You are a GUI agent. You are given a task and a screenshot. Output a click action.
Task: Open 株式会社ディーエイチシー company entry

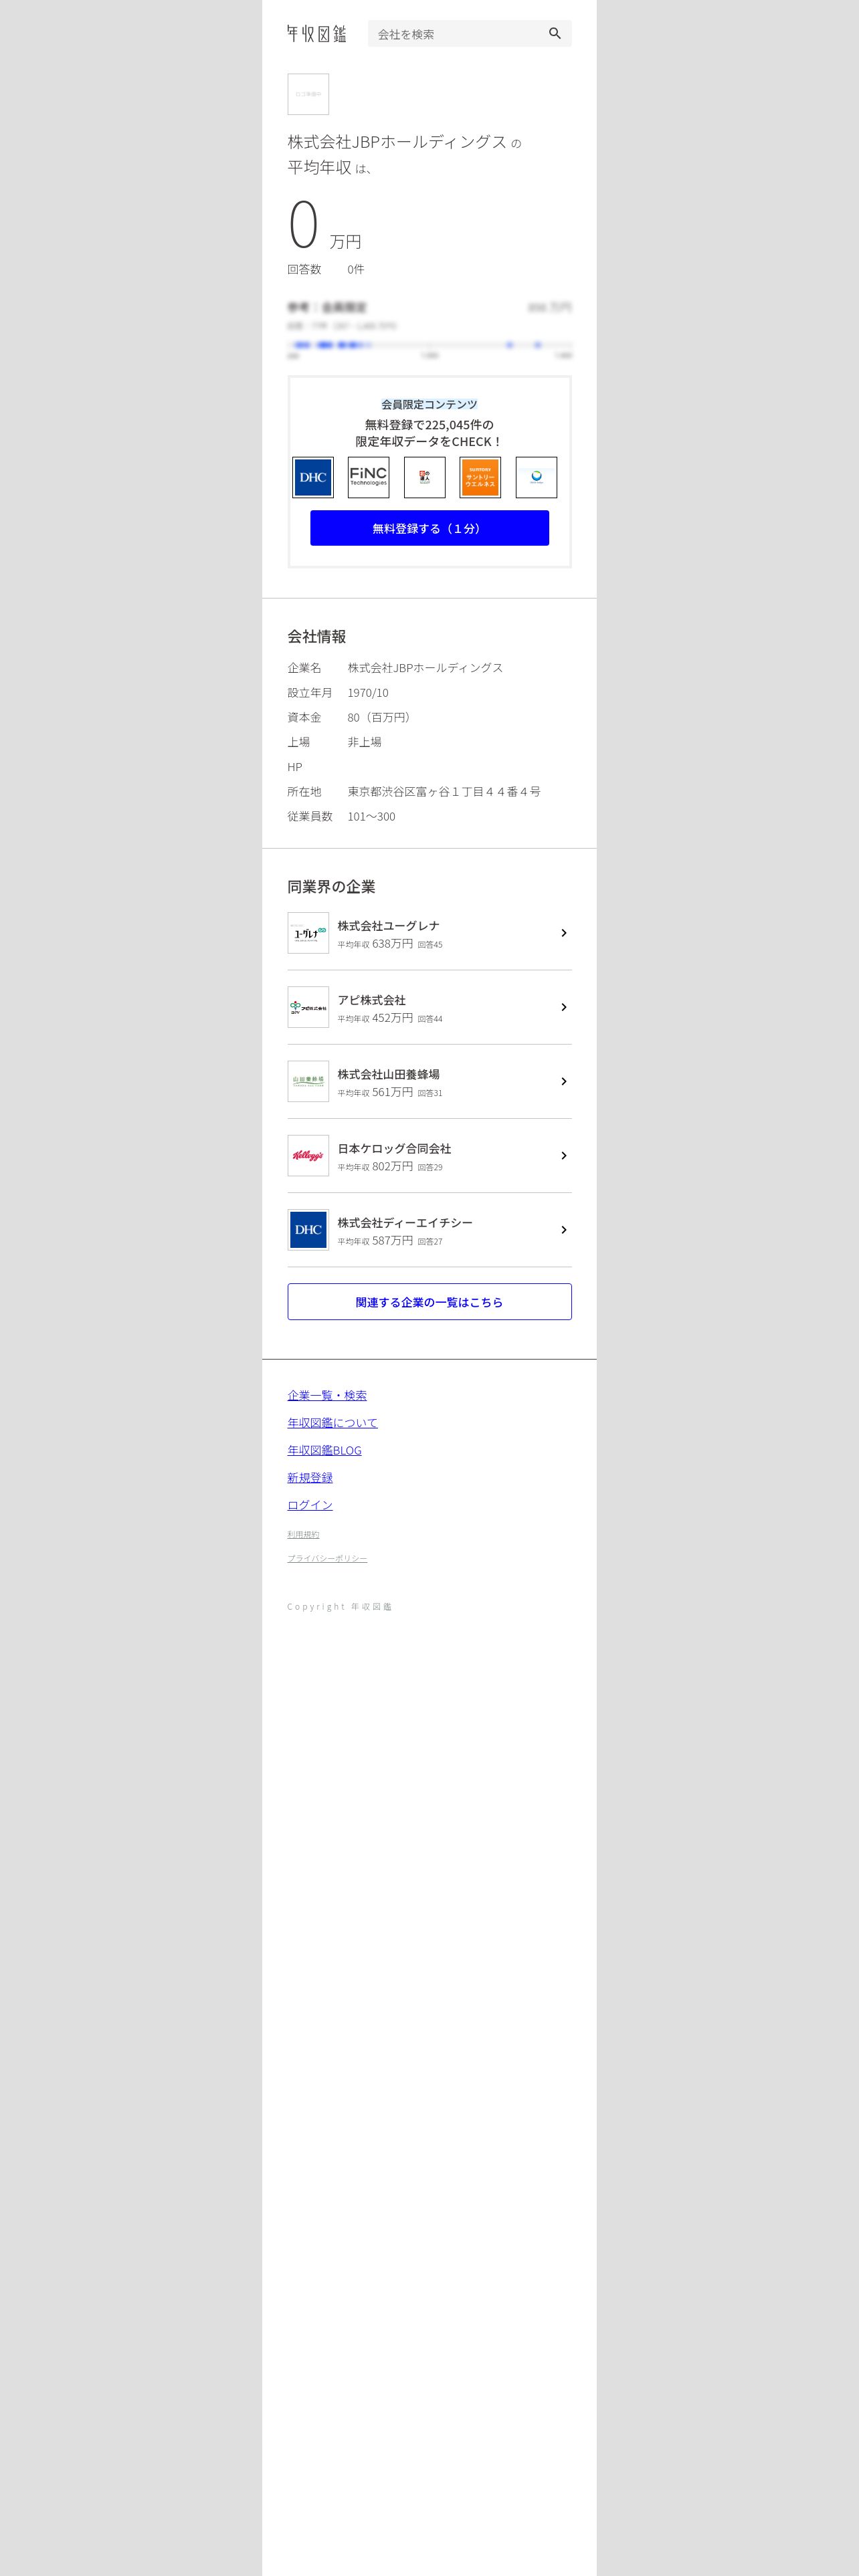click(429, 1230)
